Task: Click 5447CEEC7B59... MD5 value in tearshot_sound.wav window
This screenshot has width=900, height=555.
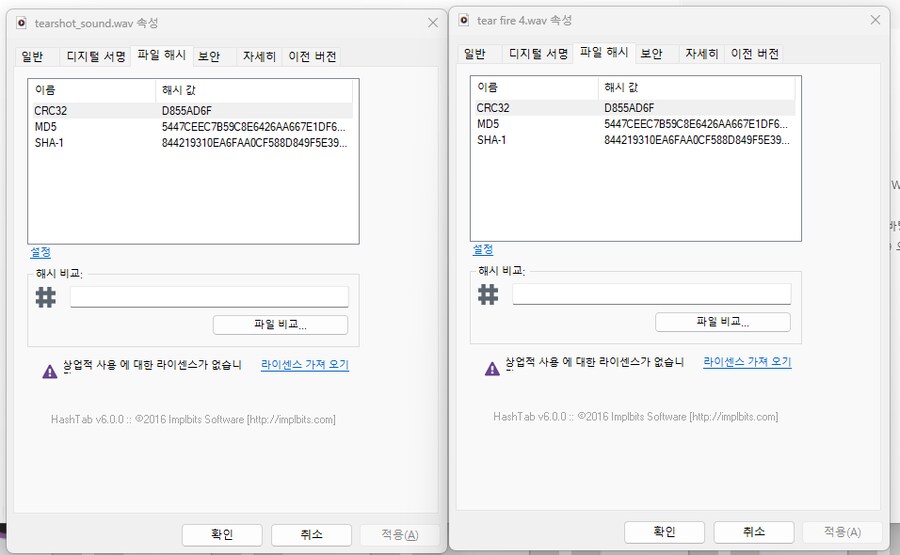Action: tap(254, 127)
